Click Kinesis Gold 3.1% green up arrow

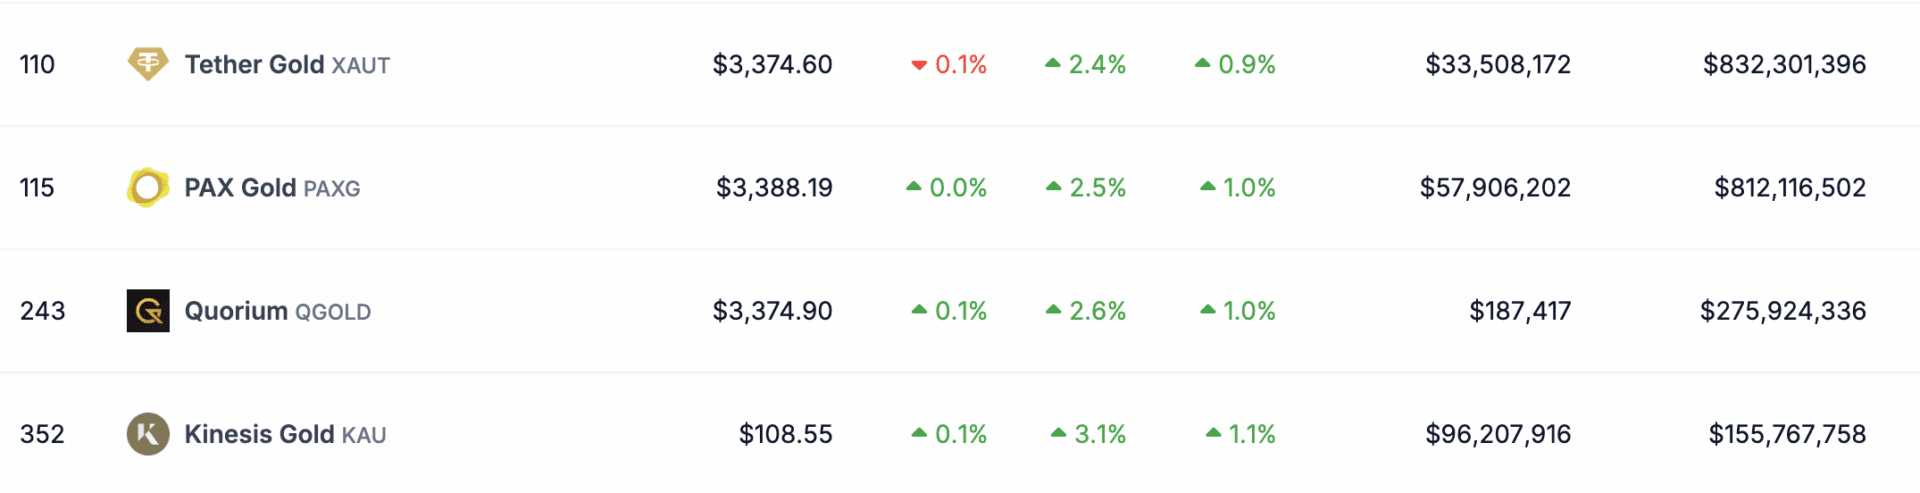(x=1058, y=433)
